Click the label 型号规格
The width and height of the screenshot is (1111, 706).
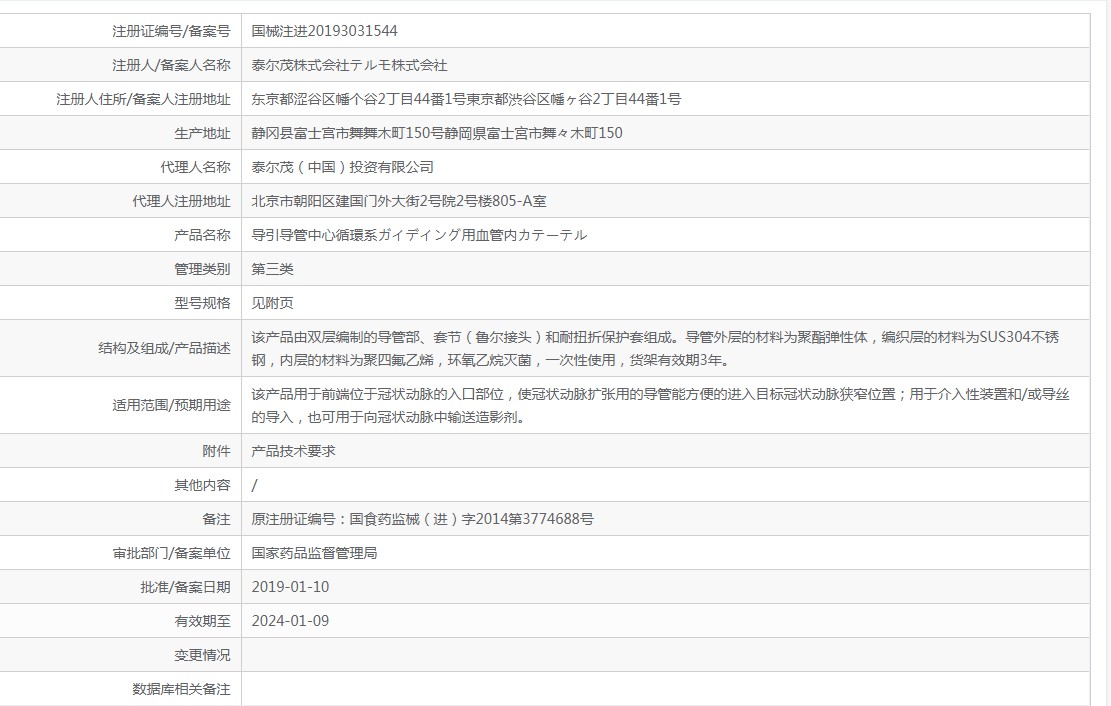point(203,303)
